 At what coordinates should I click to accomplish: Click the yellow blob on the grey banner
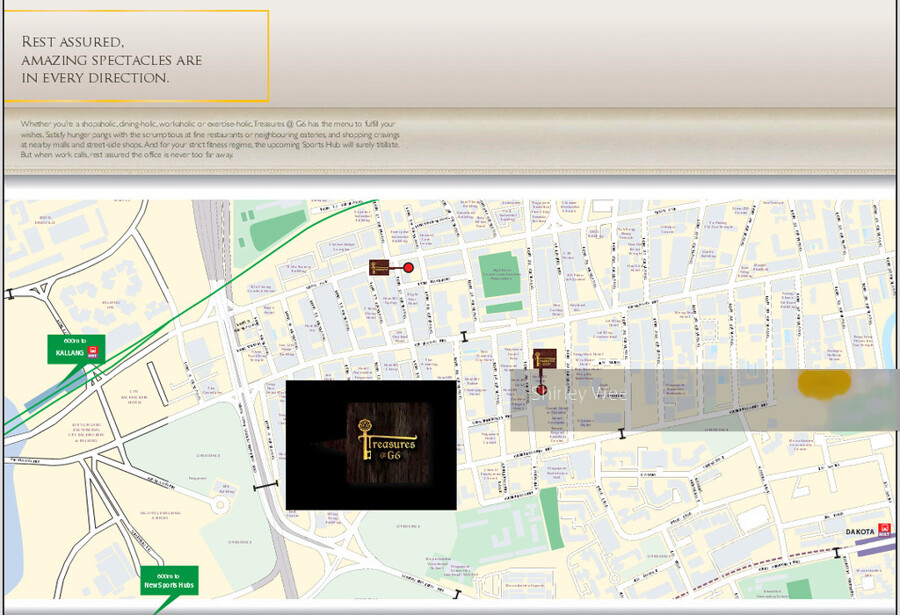coord(825,383)
